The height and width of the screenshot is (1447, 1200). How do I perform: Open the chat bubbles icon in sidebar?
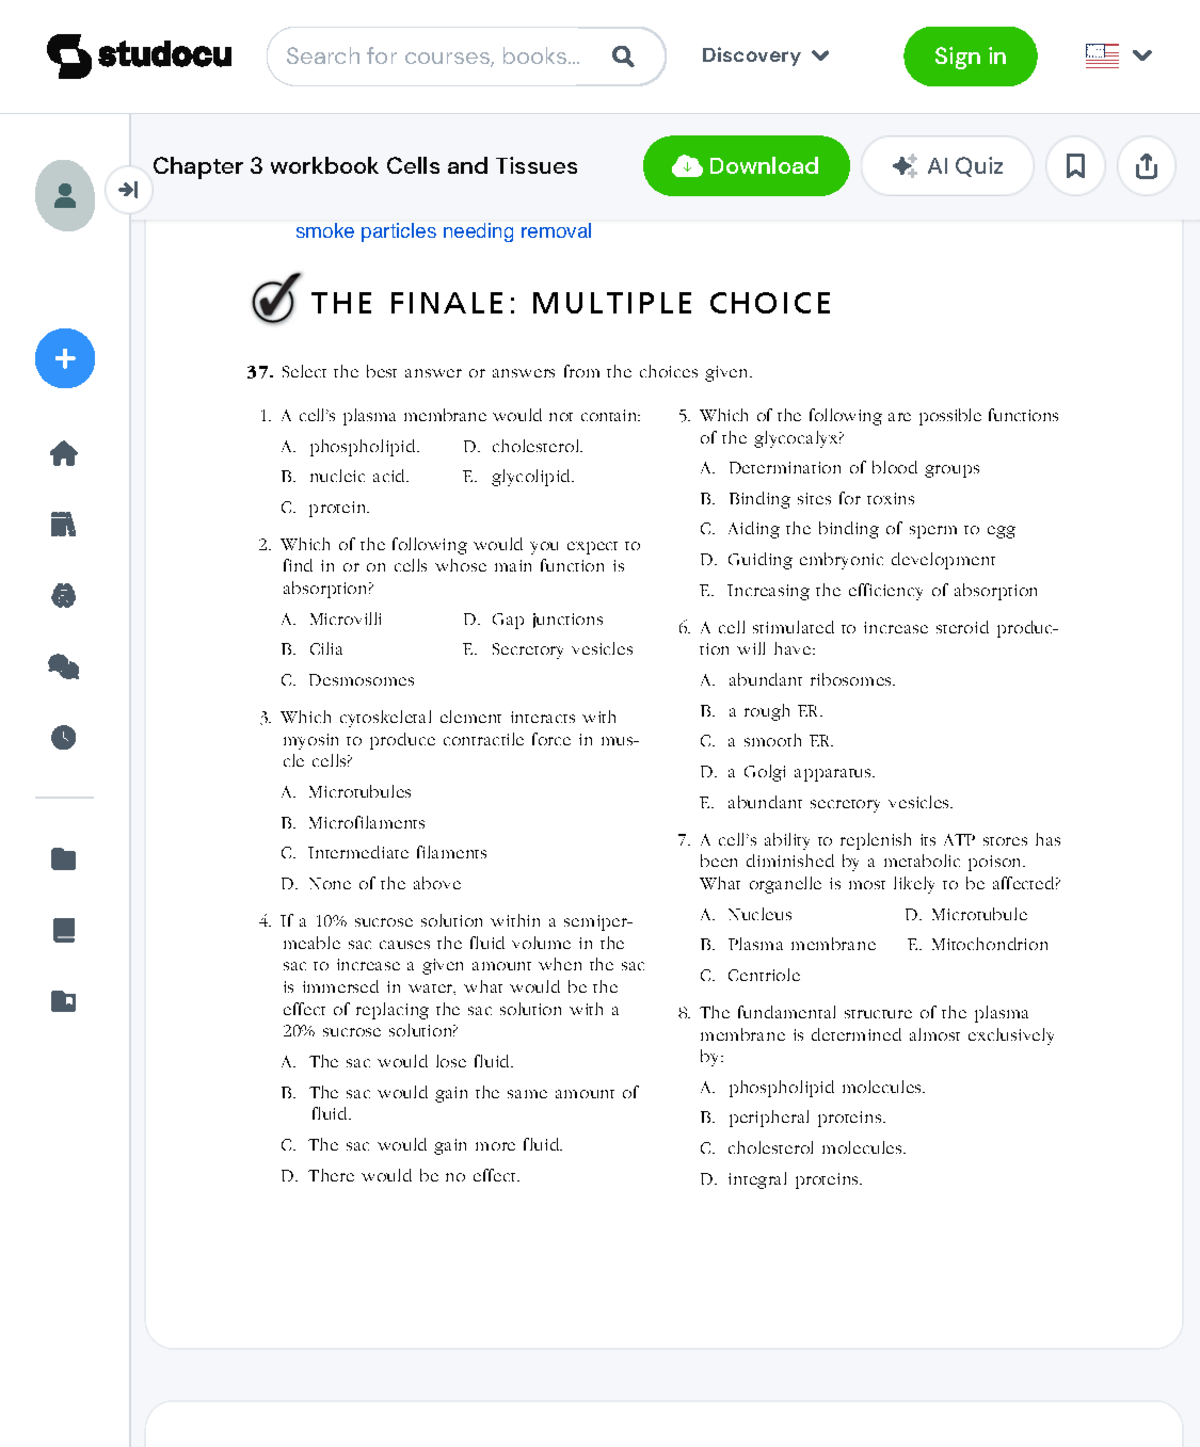[64, 667]
